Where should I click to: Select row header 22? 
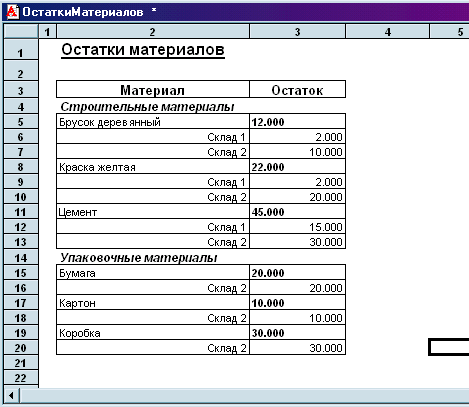[x=21, y=378]
